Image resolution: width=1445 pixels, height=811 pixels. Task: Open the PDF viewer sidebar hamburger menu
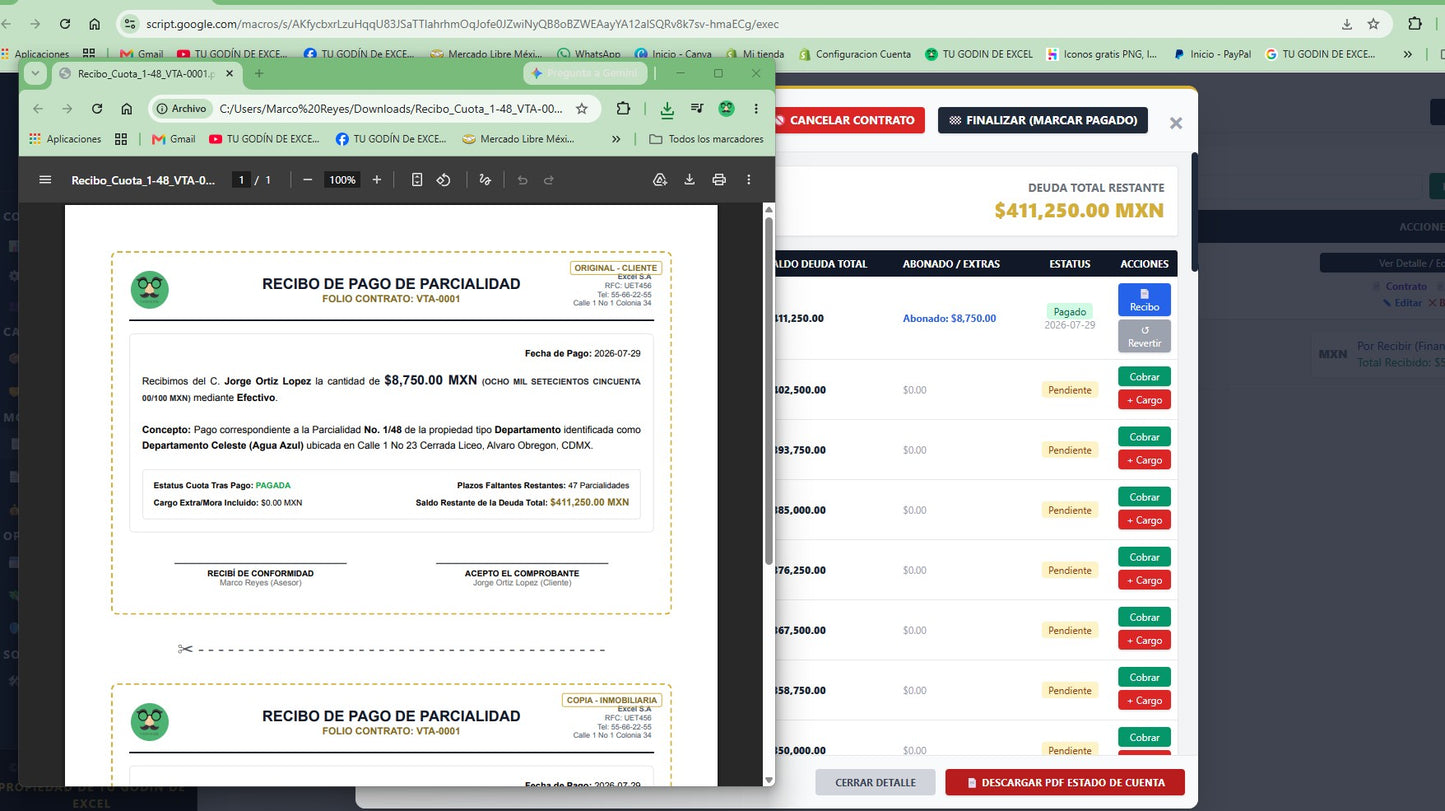[45, 180]
